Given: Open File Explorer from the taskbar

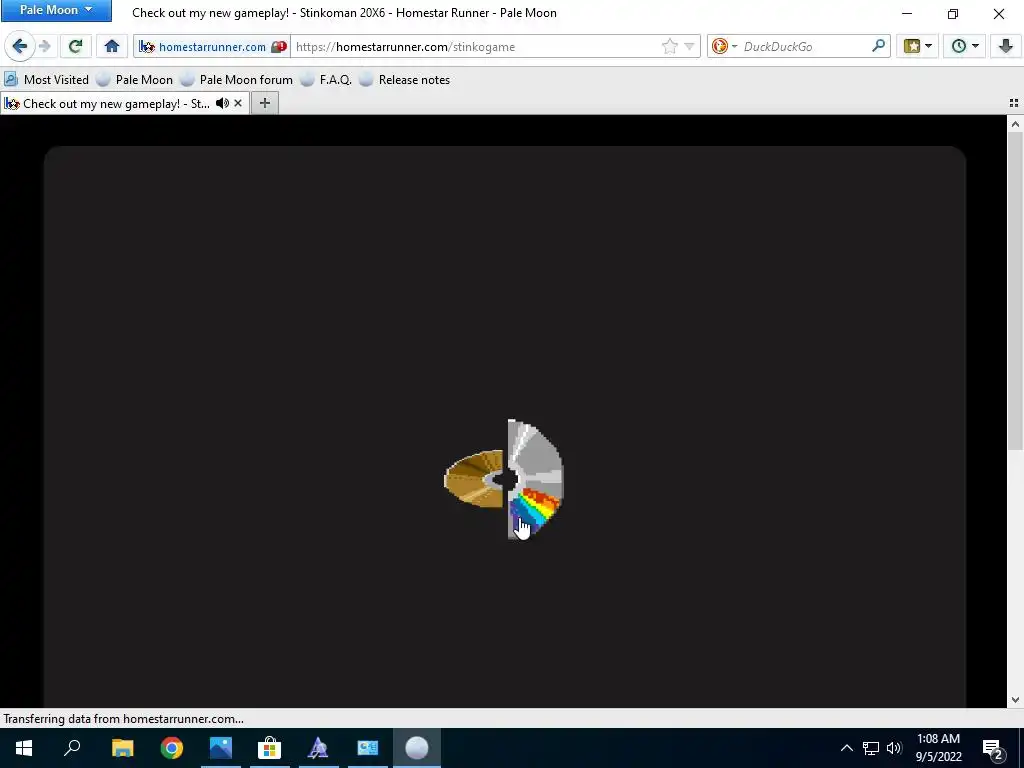Looking at the screenshot, I should pyautogui.click(x=122, y=748).
